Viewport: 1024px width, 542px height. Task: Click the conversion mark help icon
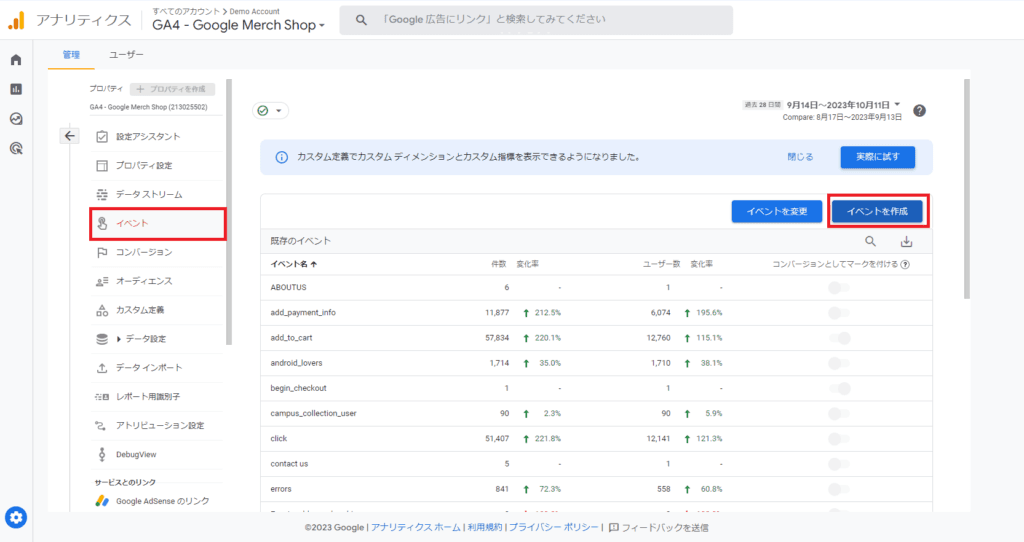905,264
